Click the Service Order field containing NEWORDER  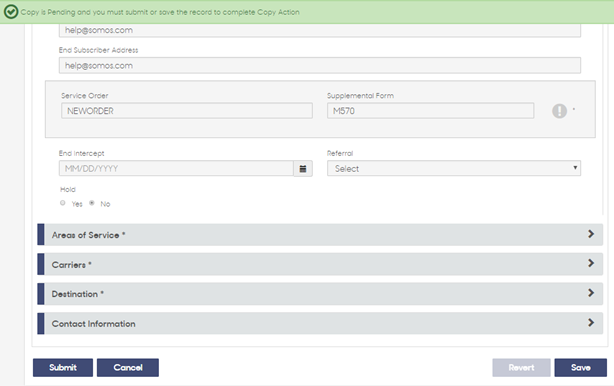point(187,111)
